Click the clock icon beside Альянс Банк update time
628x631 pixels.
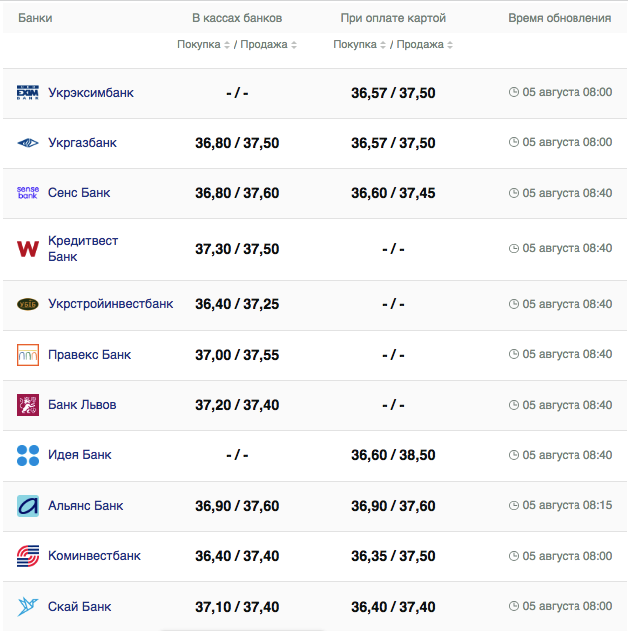[514, 506]
